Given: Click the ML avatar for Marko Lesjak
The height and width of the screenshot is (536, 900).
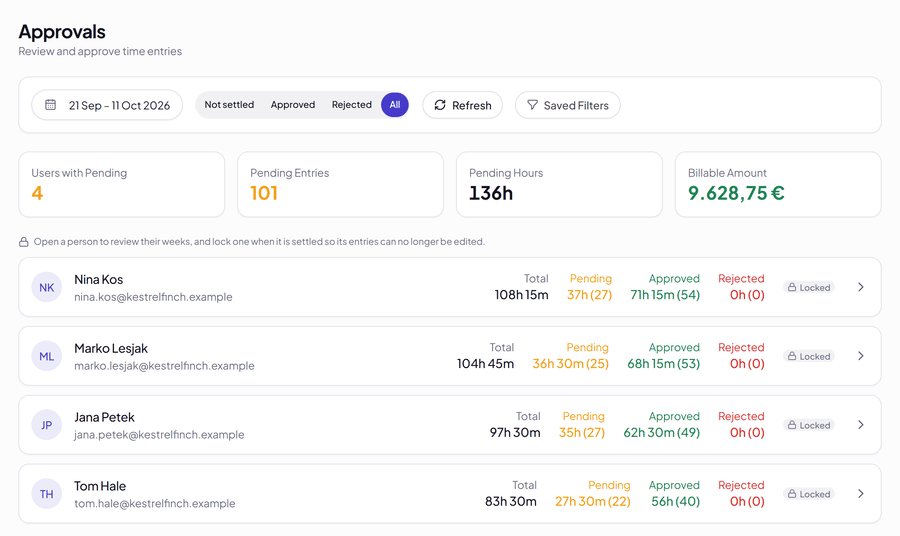Looking at the screenshot, I should [46, 356].
